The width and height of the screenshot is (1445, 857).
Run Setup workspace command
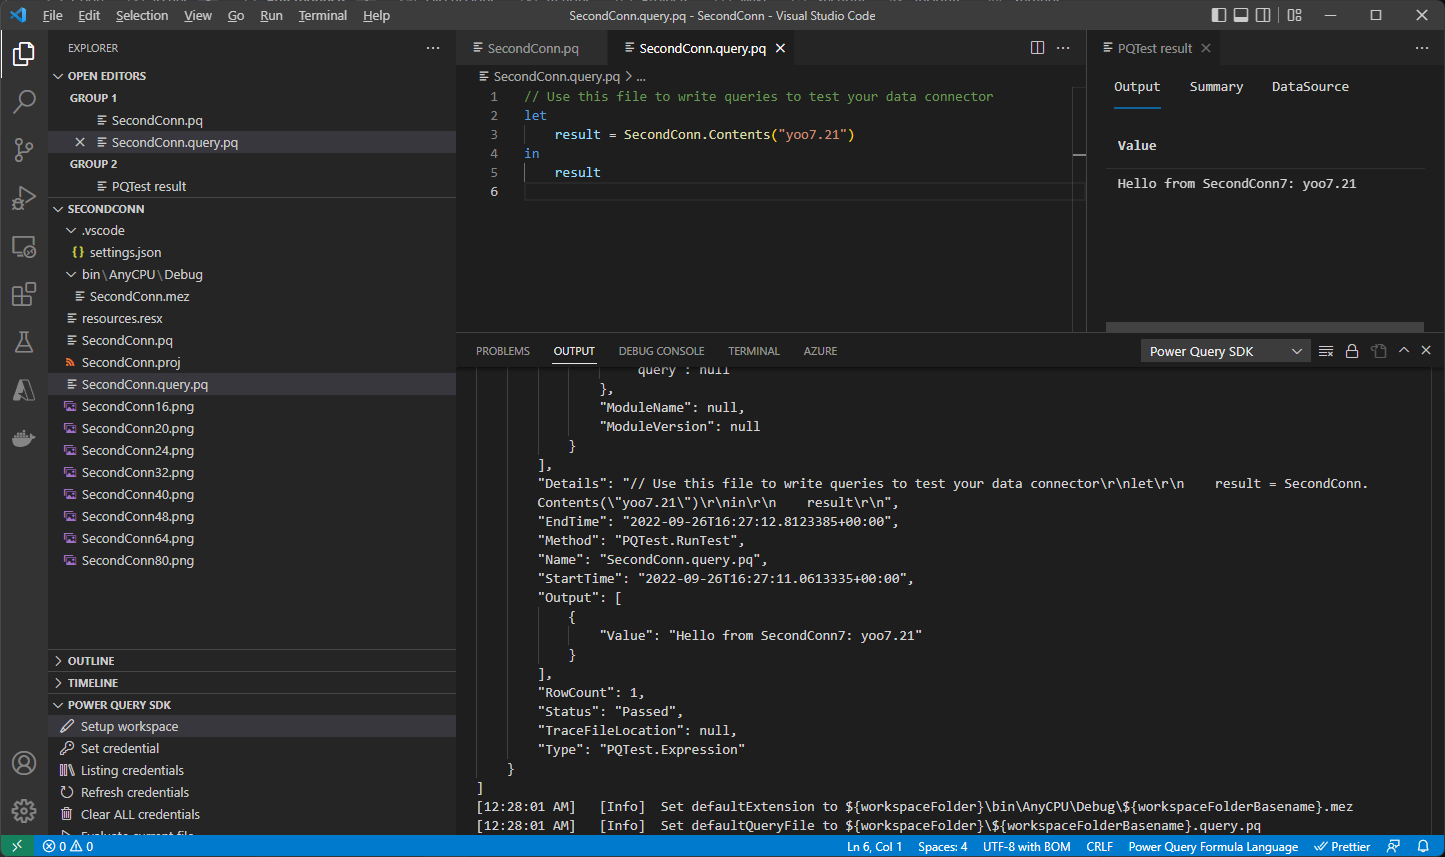click(x=252, y=727)
